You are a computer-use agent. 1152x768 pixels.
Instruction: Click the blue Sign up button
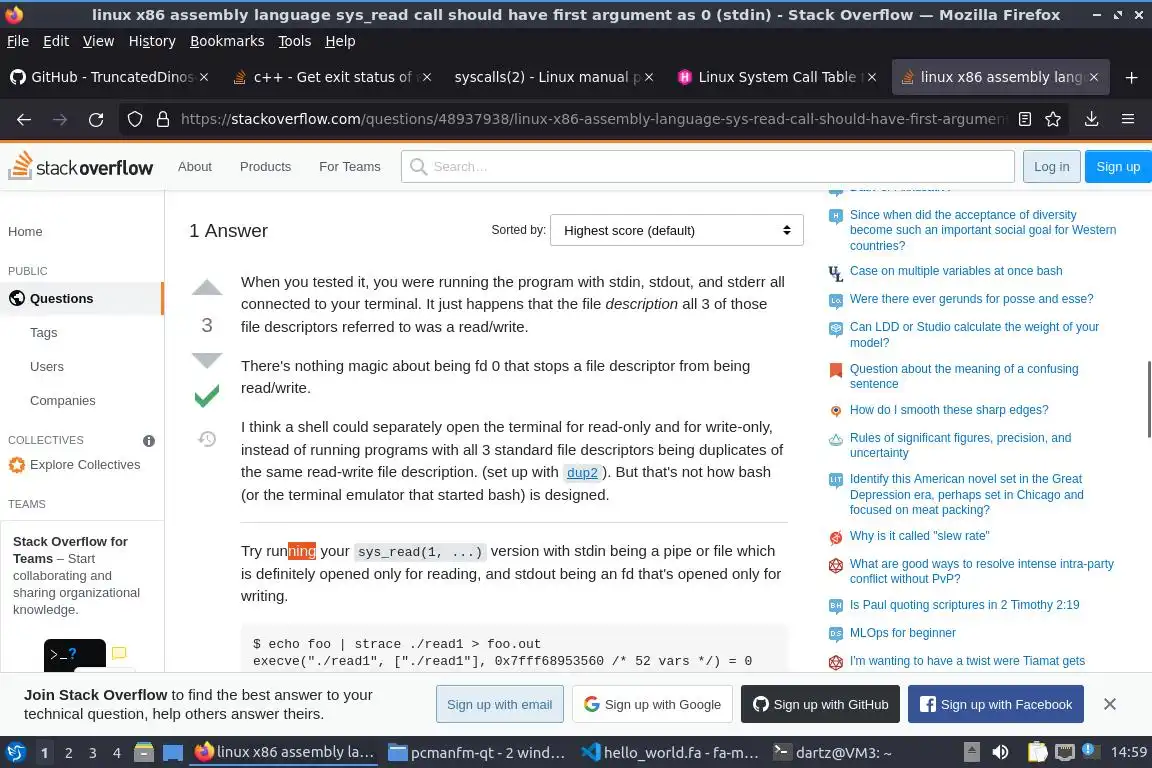pyautogui.click(x=1118, y=167)
